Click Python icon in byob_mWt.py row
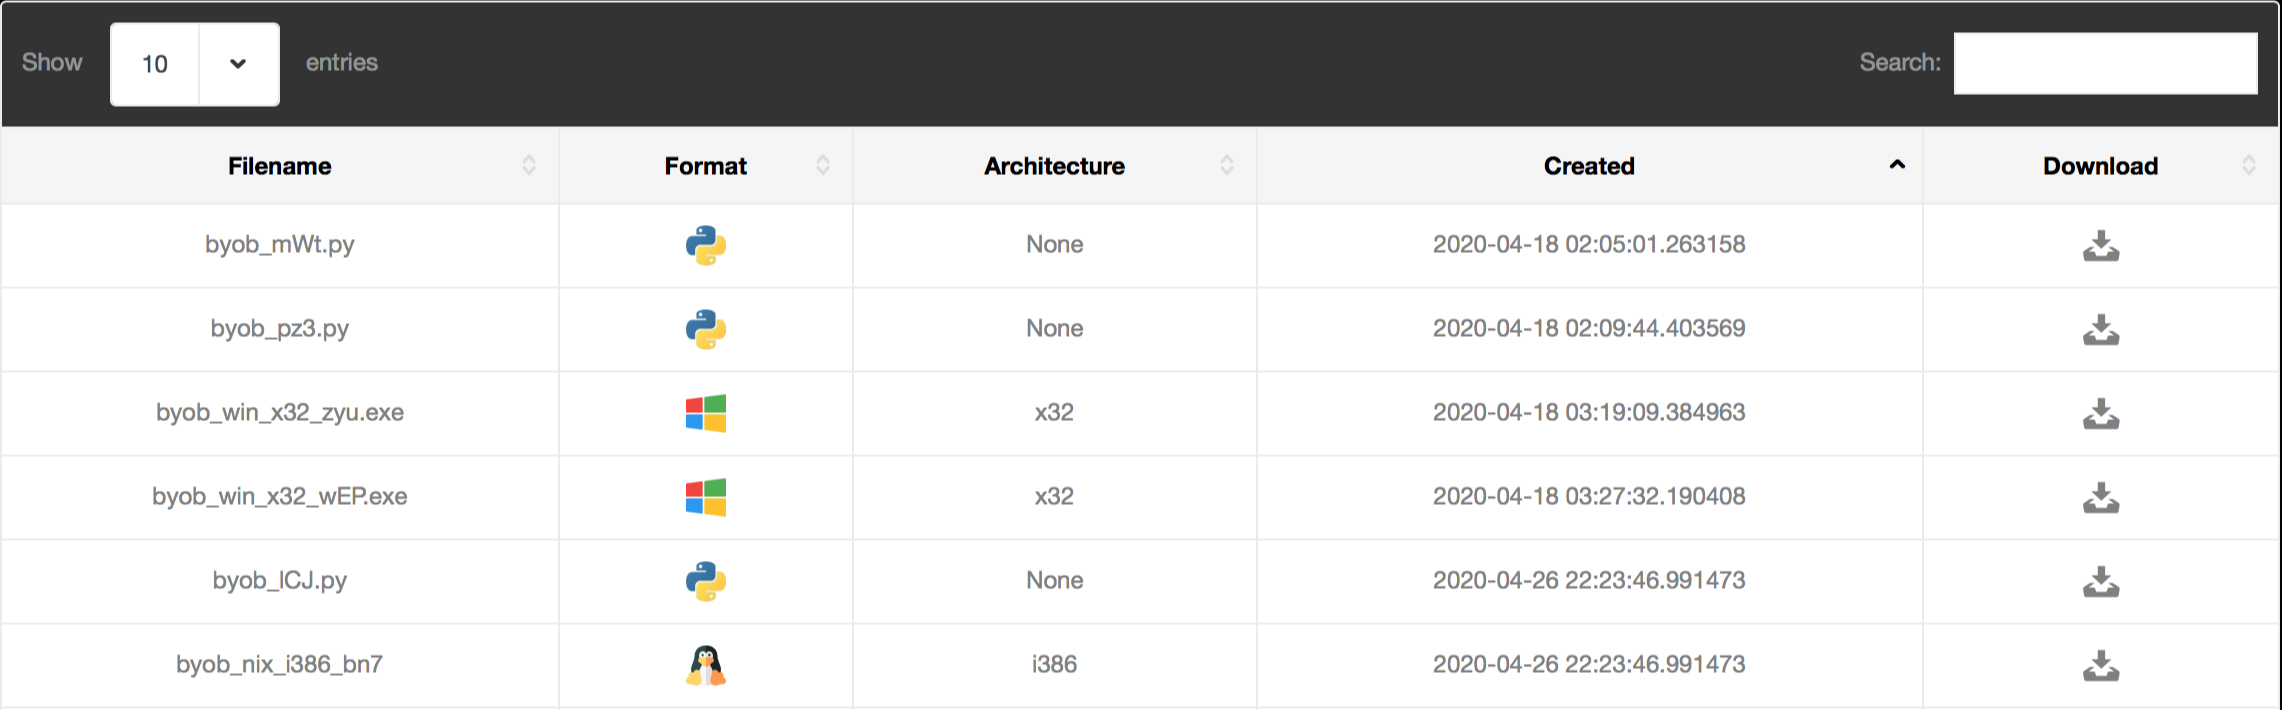Screen dimensions: 2282x710 tap(706, 245)
